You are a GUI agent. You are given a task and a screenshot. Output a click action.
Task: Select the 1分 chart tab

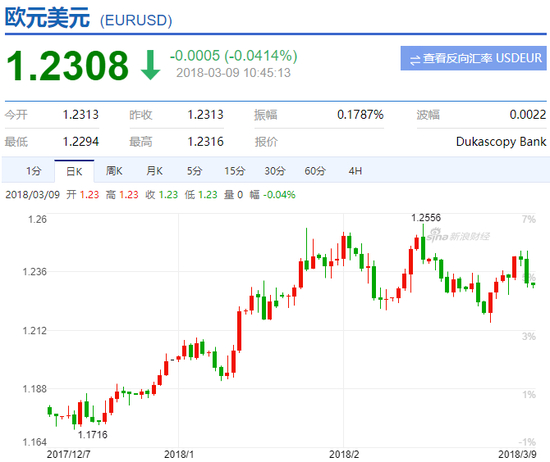point(34,171)
